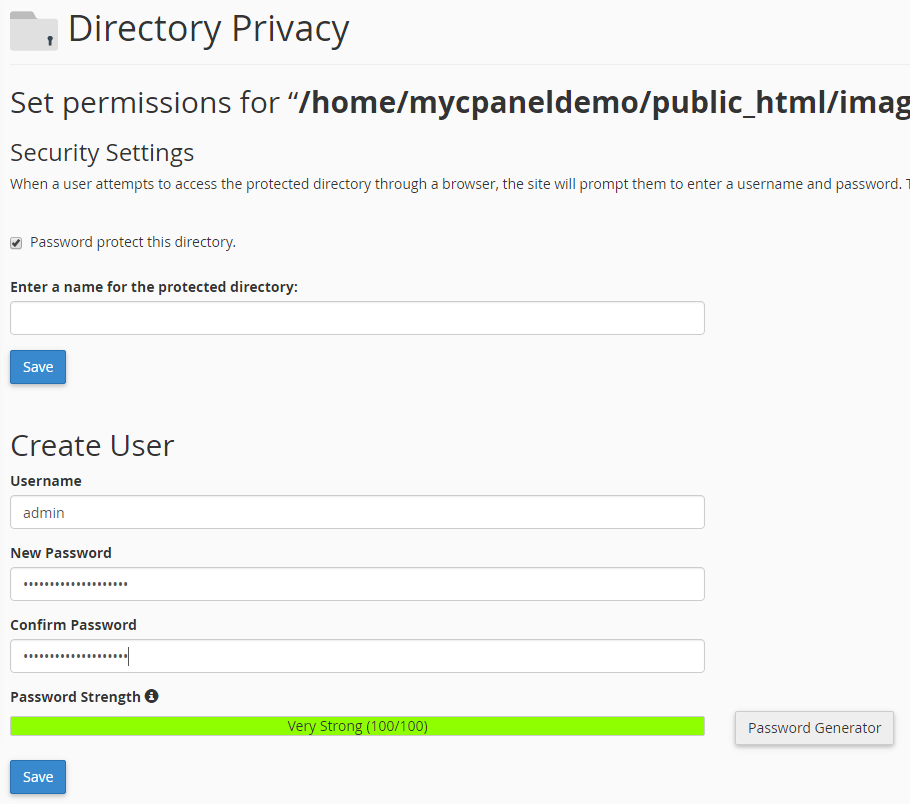Uncheck the password protect directory checkbox

tap(16, 243)
